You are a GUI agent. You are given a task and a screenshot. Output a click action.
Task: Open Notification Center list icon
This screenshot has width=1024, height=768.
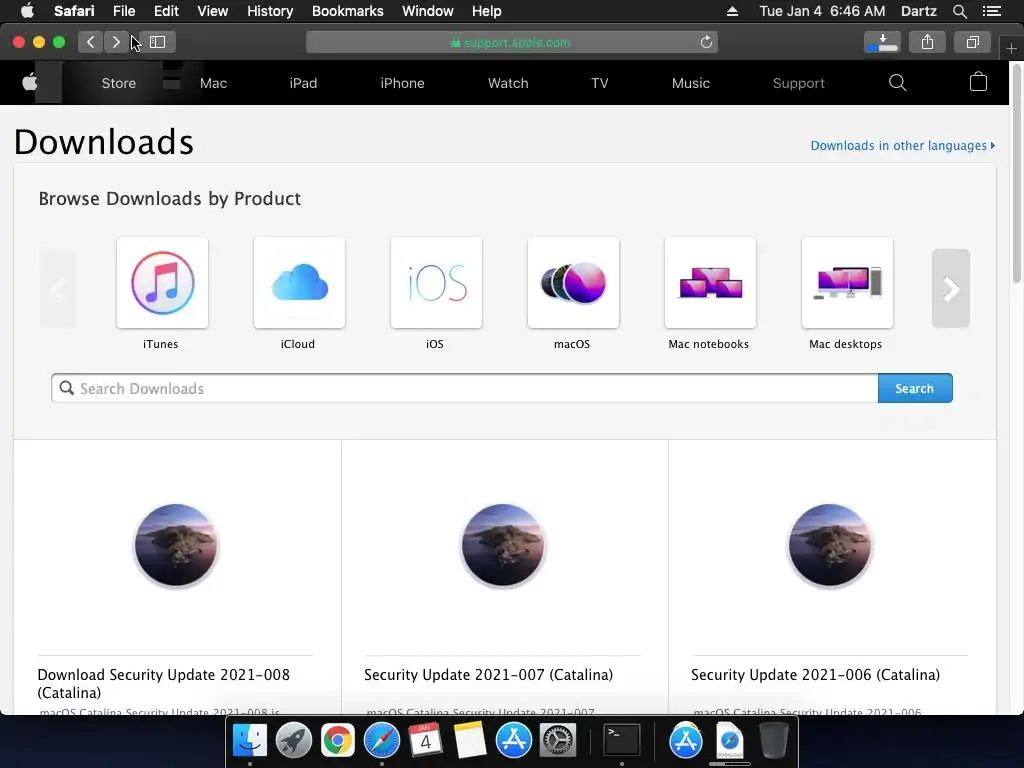pos(992,11)
